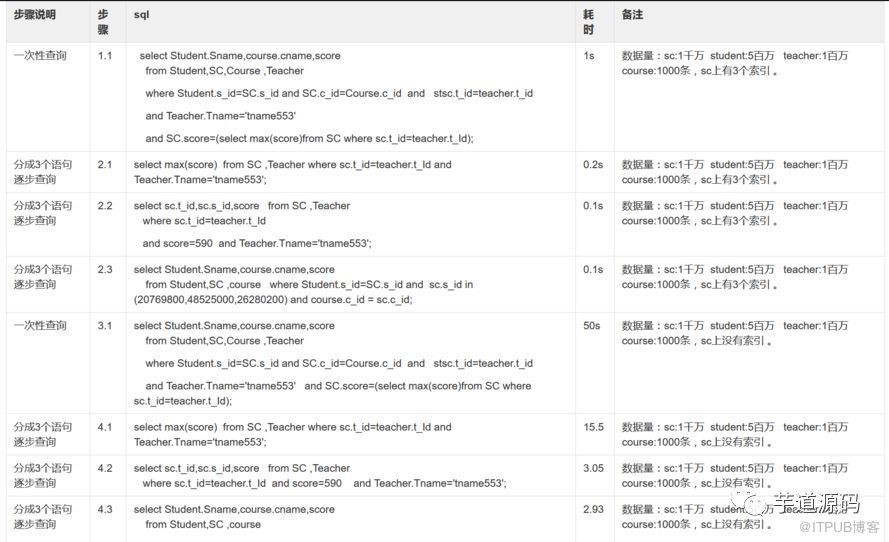The width and height of the screenshot is (889, 542).
Task: Click the sql line containing (20769800,48525000,26280200)
Action: (x=273, y=299)
